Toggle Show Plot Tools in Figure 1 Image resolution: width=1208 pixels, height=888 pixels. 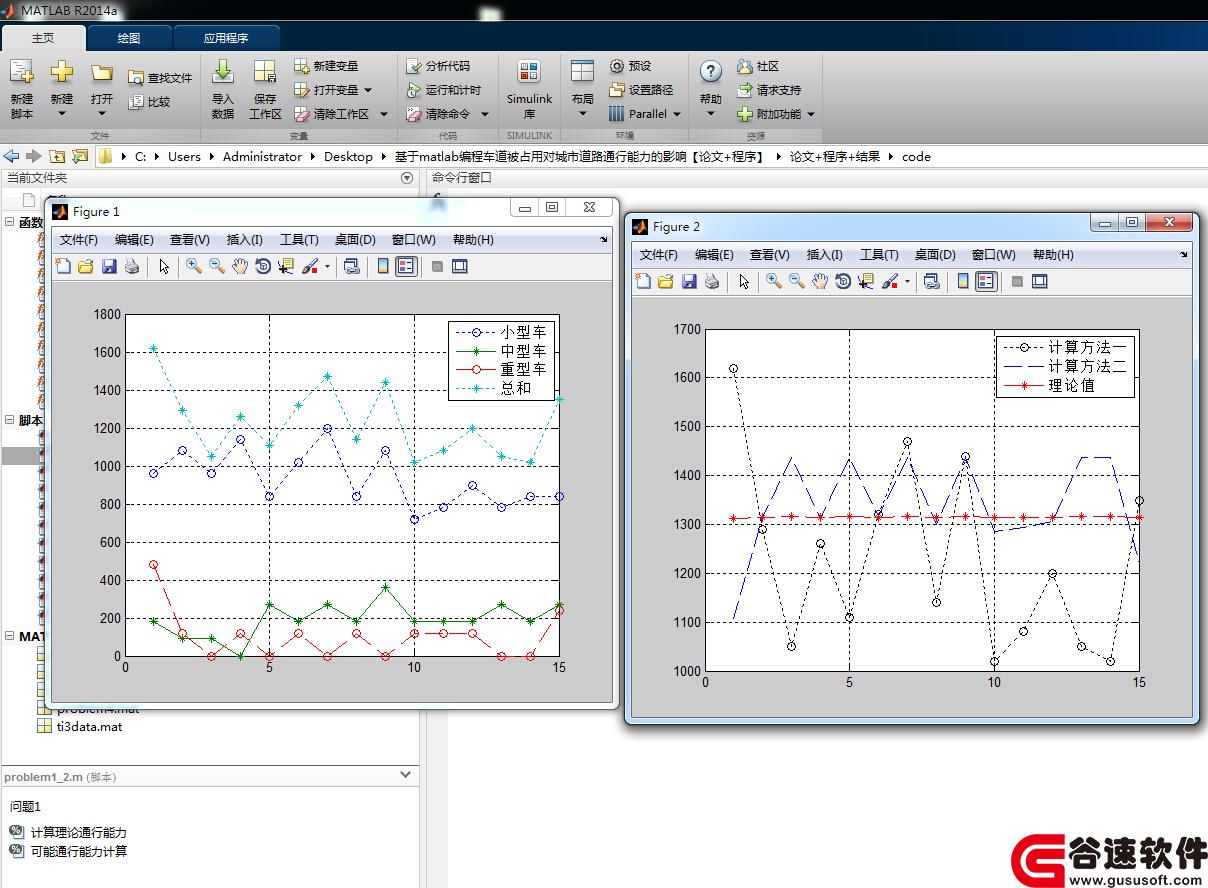460,266
